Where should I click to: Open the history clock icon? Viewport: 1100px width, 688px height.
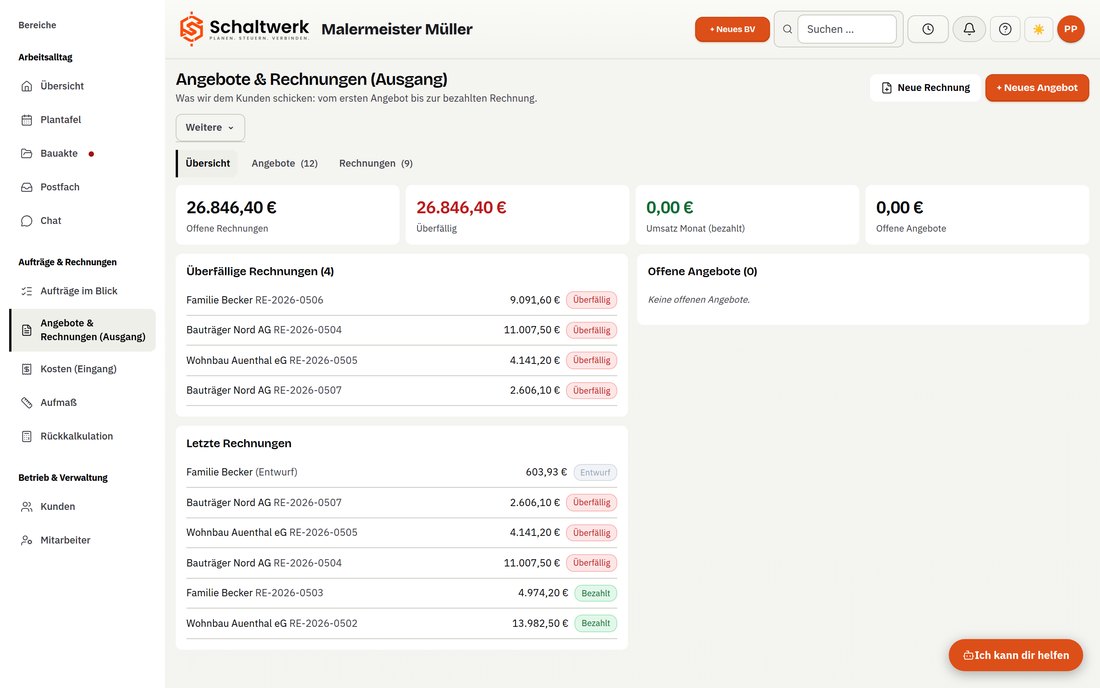928,29
